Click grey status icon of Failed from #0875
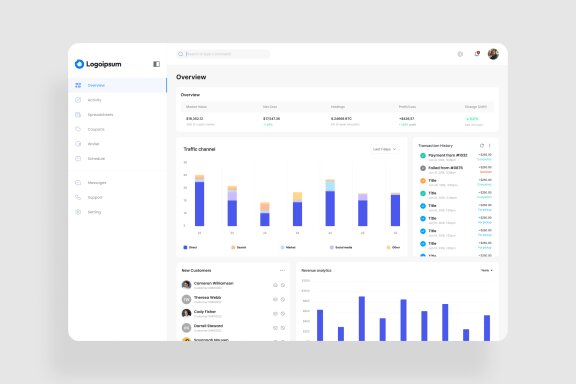 423,168
